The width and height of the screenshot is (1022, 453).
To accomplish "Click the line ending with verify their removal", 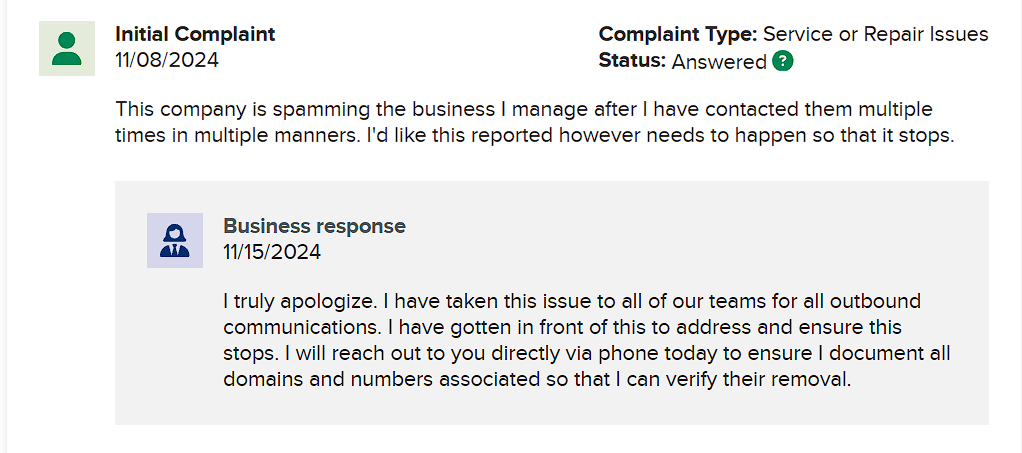I will (537, 379).
